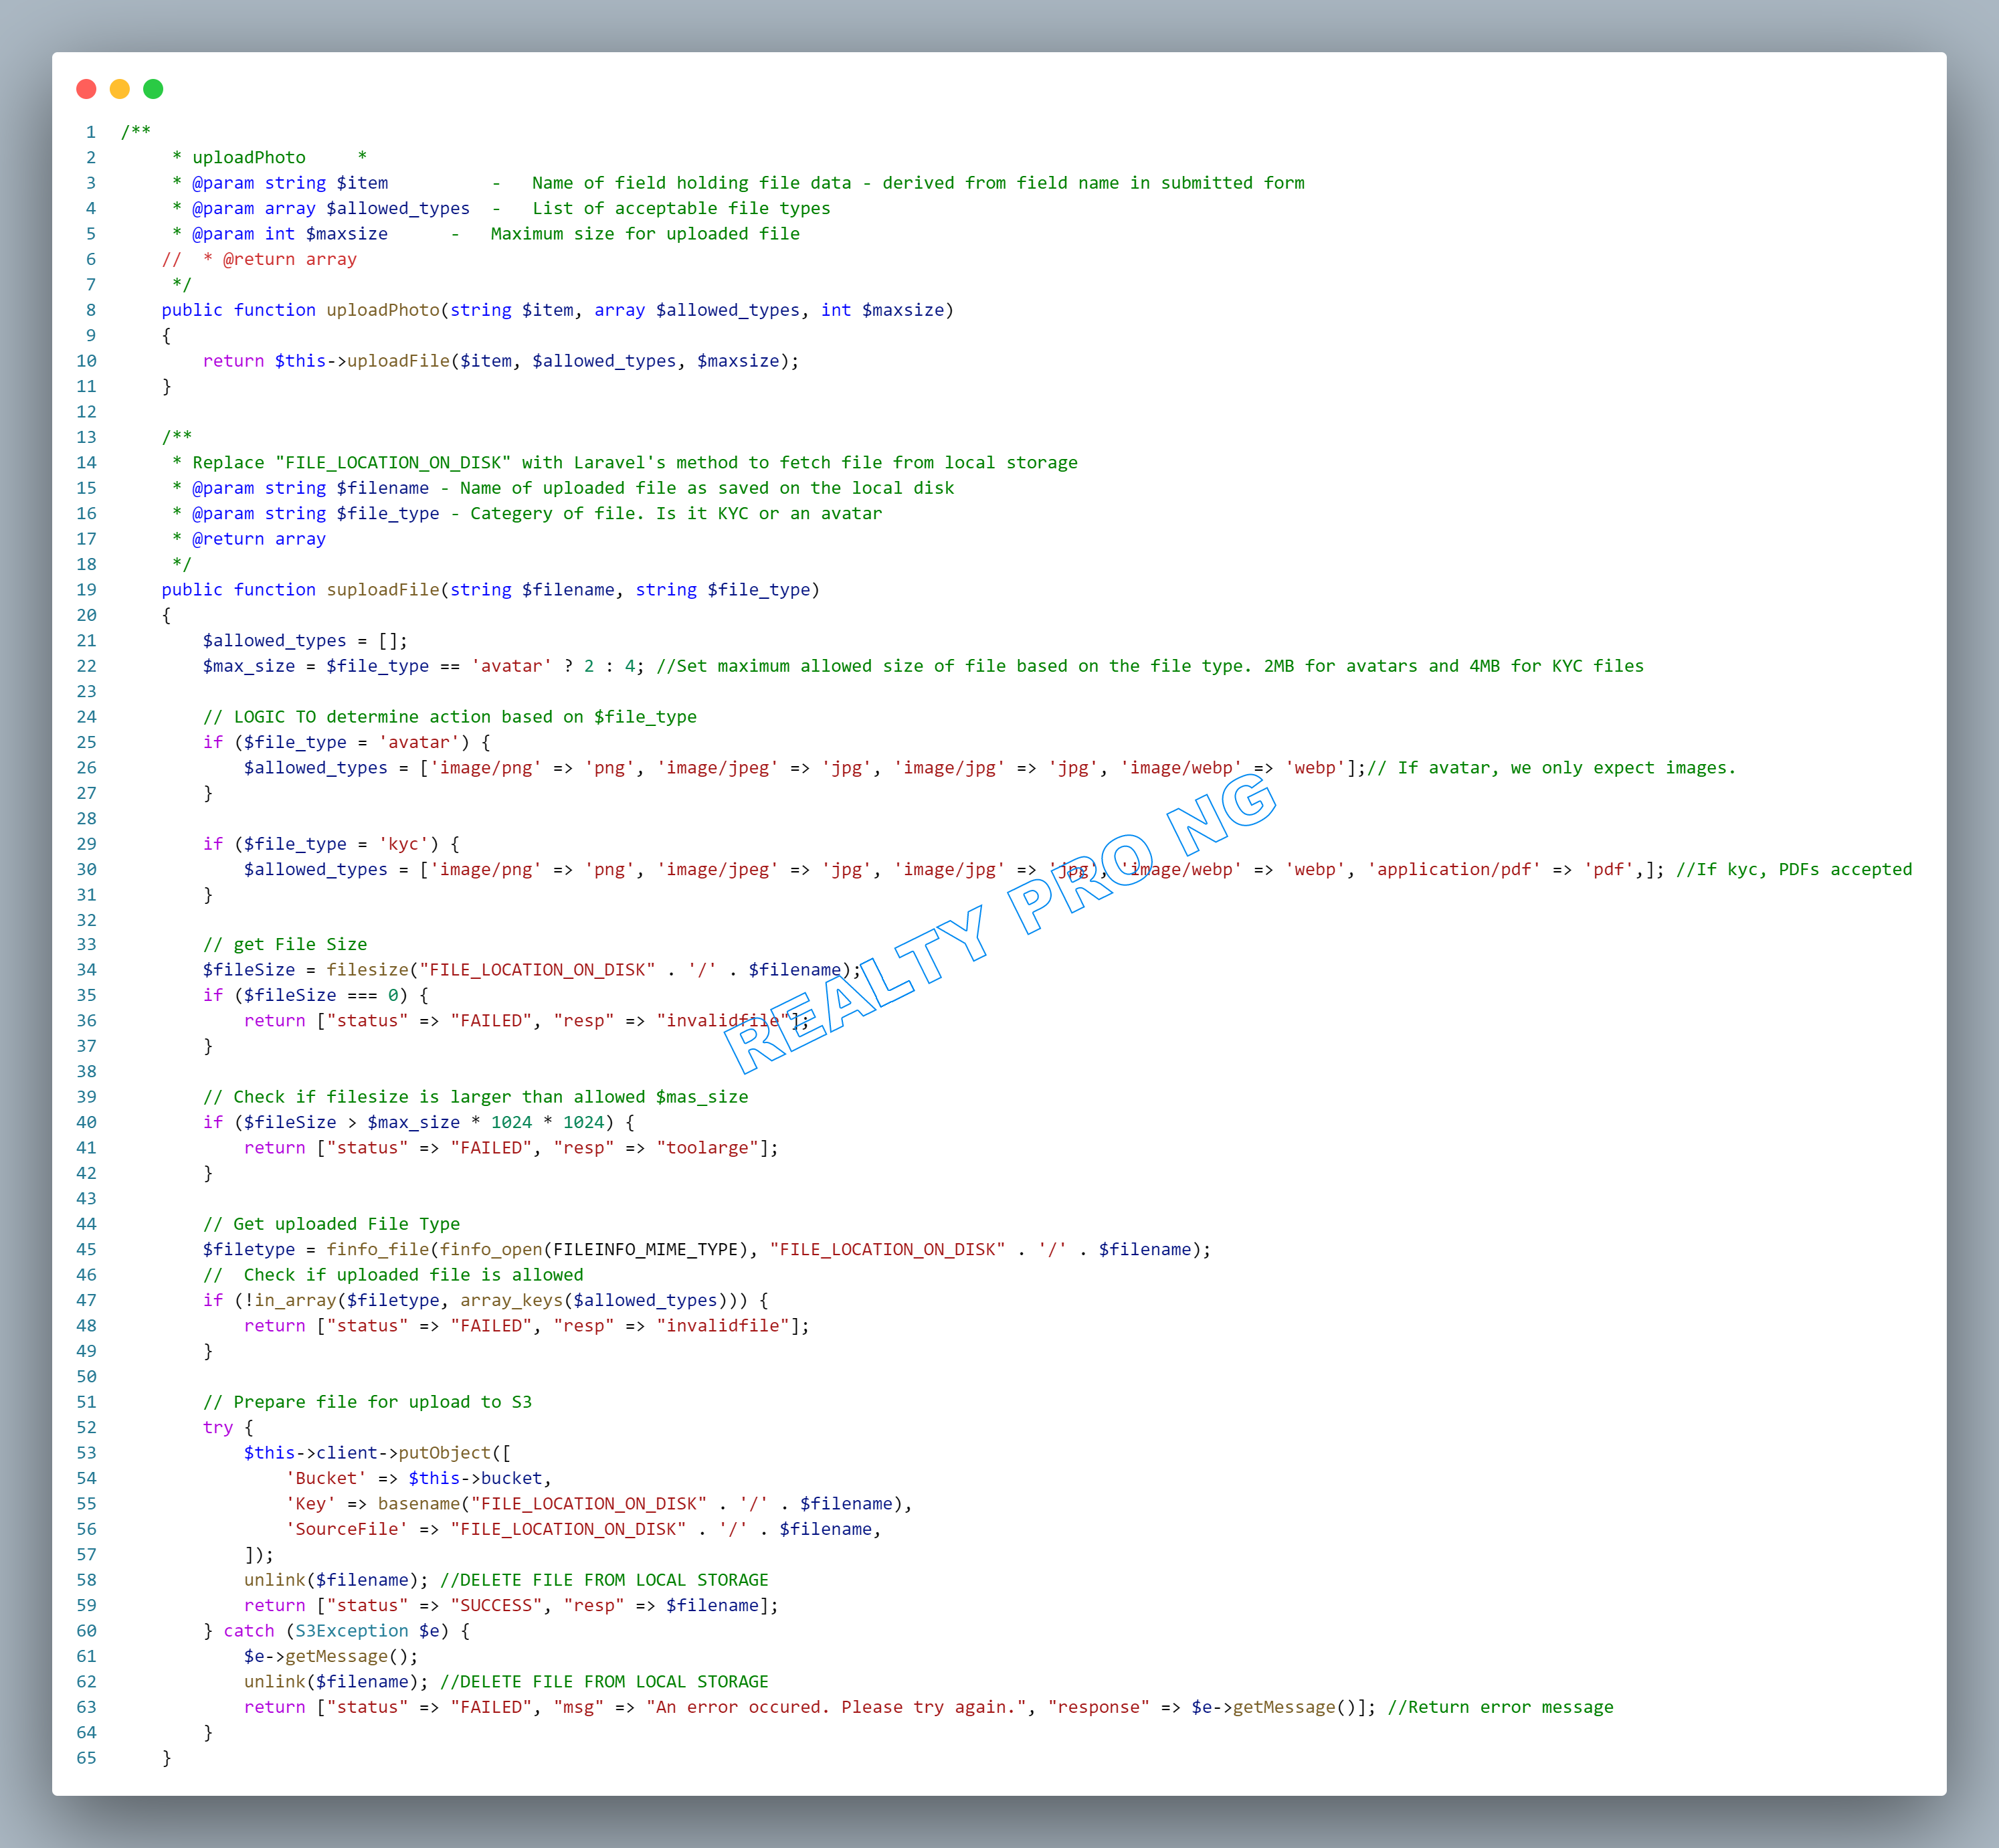Screen dimensions: 1999x1848
Task: Select the 'application/pdf' mime string
Action: tap(1455, 870)
